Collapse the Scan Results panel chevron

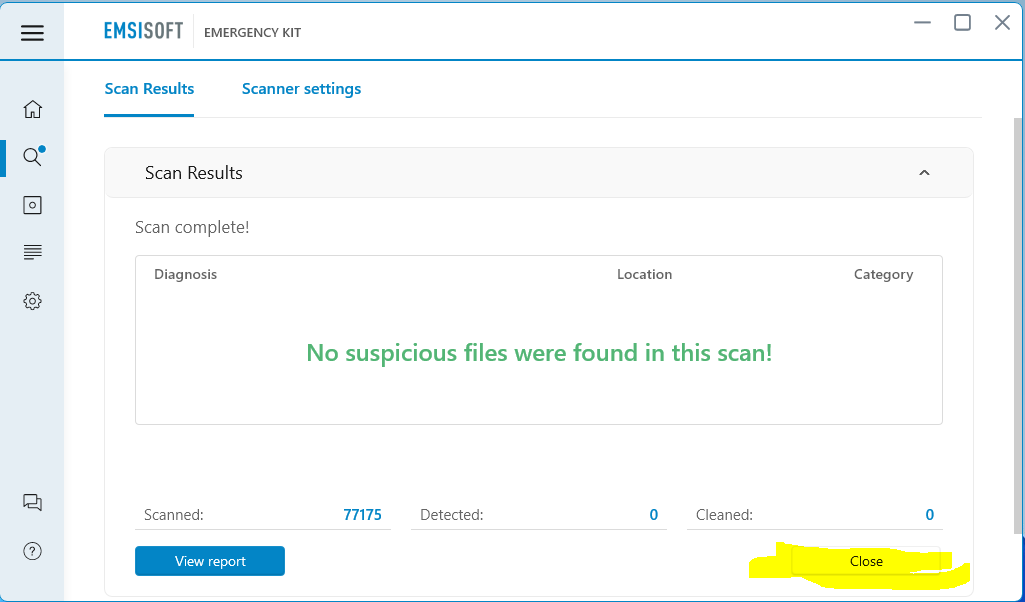point(924,173)
